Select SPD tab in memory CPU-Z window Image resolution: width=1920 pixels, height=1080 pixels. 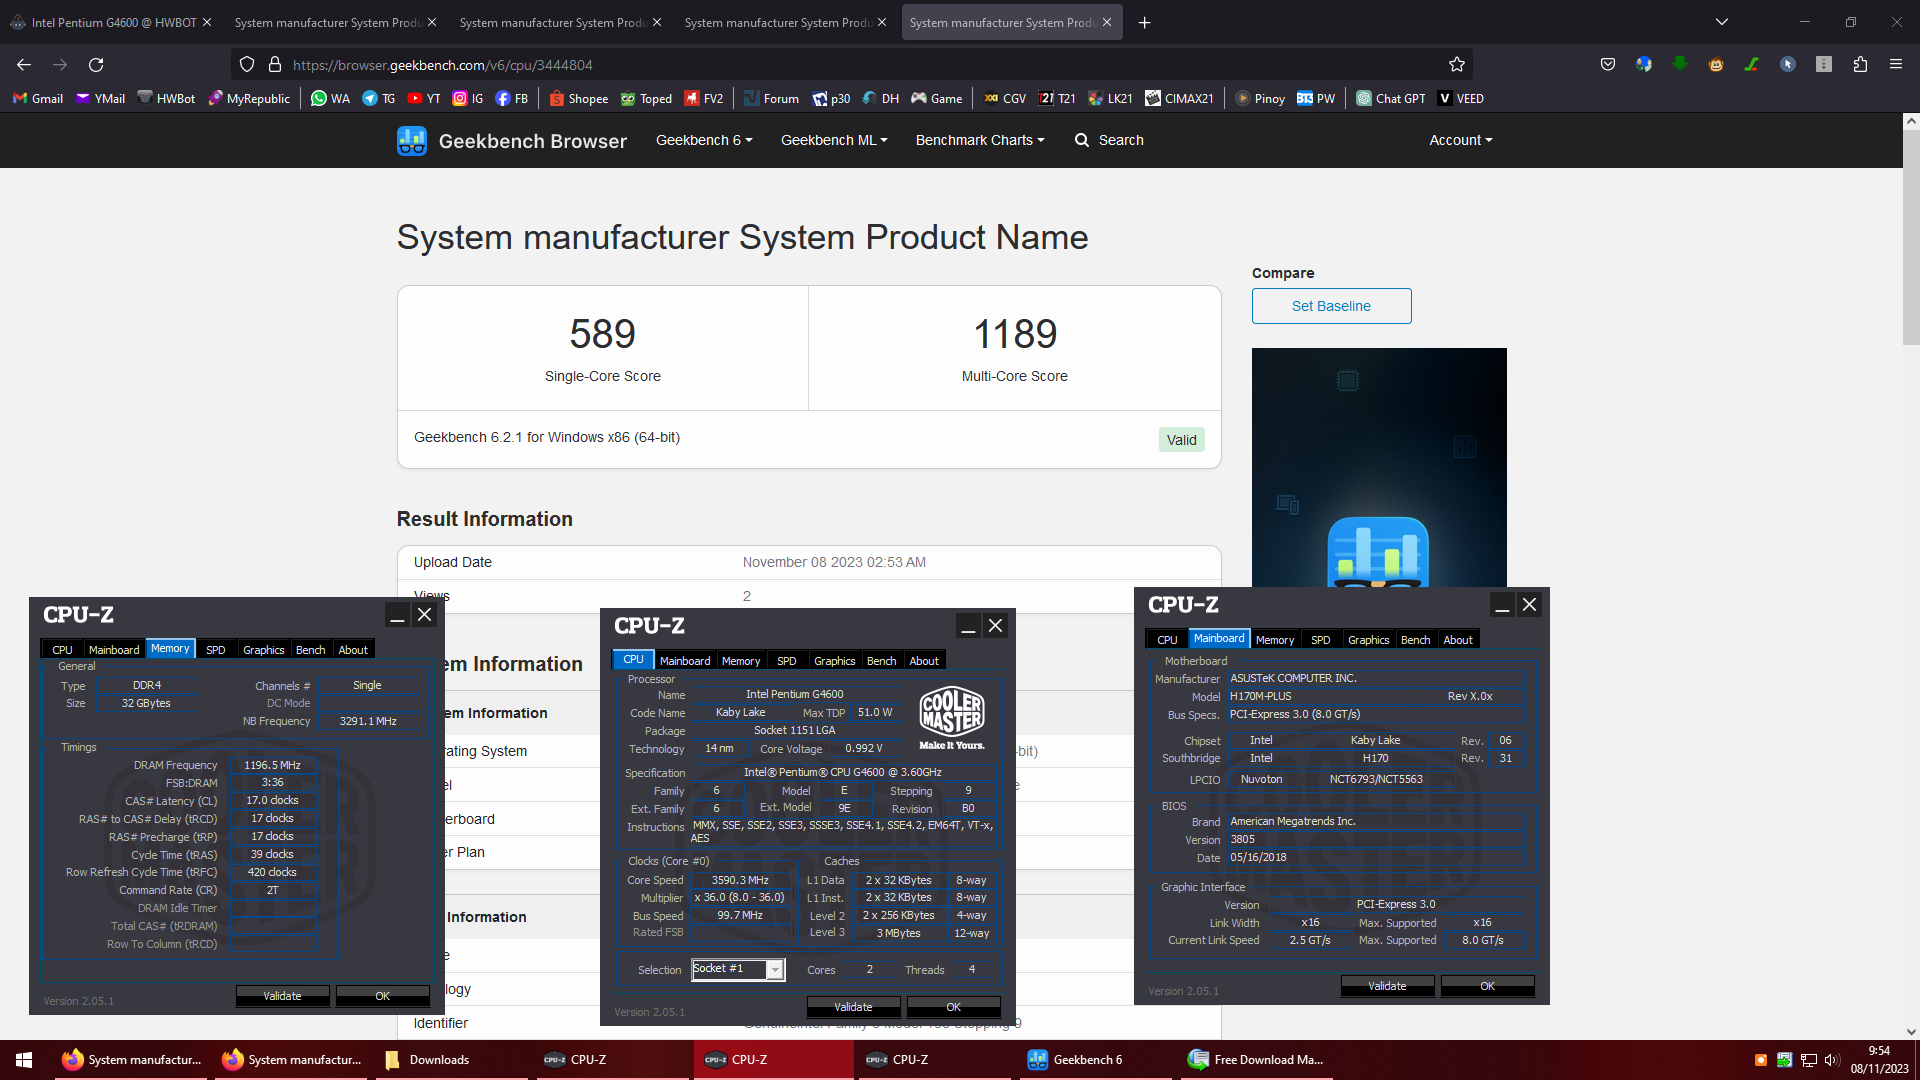point(216,650)
